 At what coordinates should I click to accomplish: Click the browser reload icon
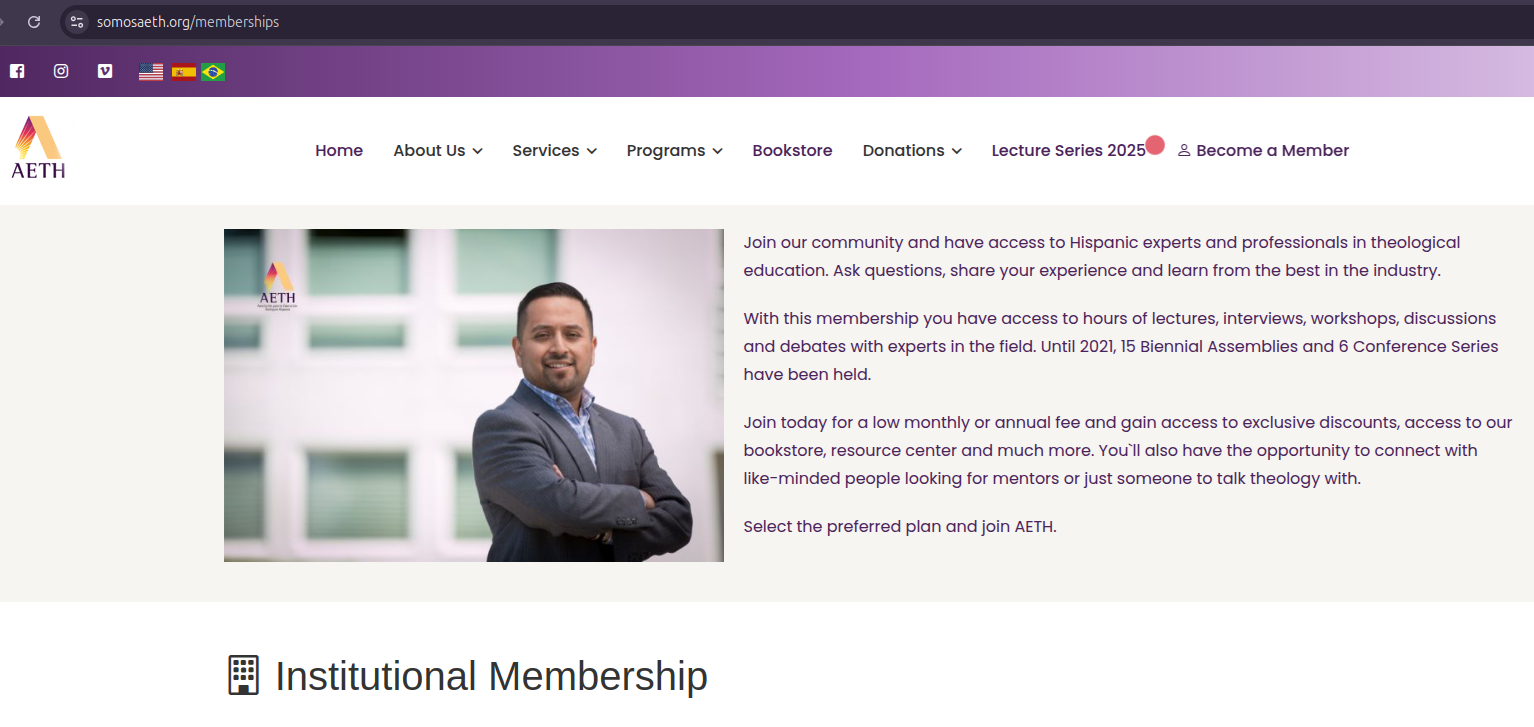click(x=33, y=21)
